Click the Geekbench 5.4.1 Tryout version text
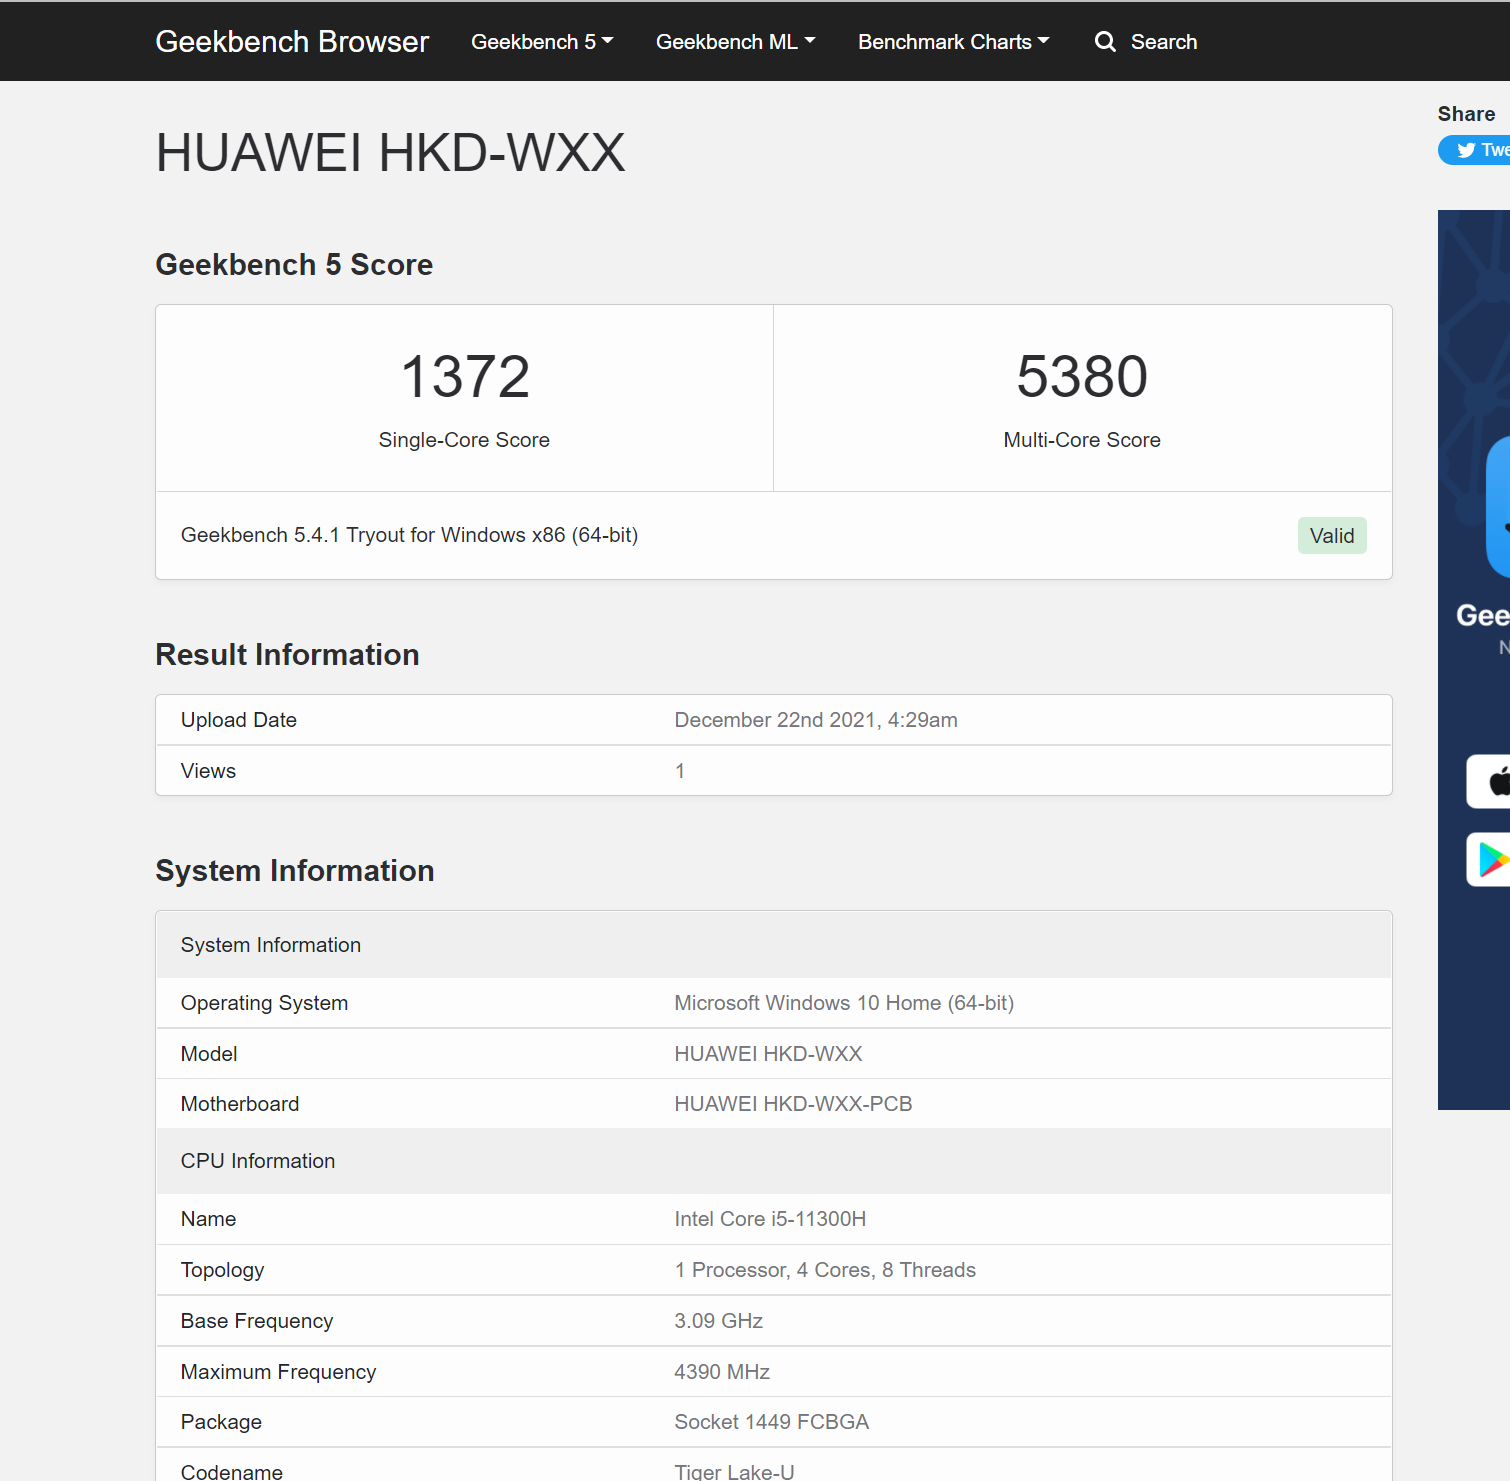 pos(409,535)
